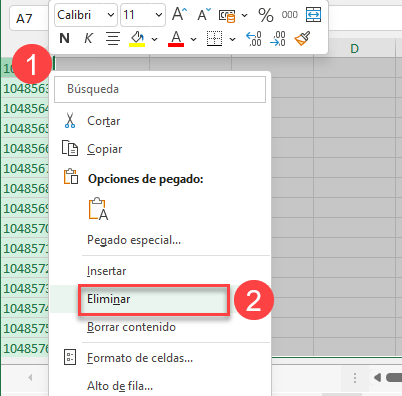Apply accounting number format icon
This screenshot has height=396, width=402.
pos(227,15)
